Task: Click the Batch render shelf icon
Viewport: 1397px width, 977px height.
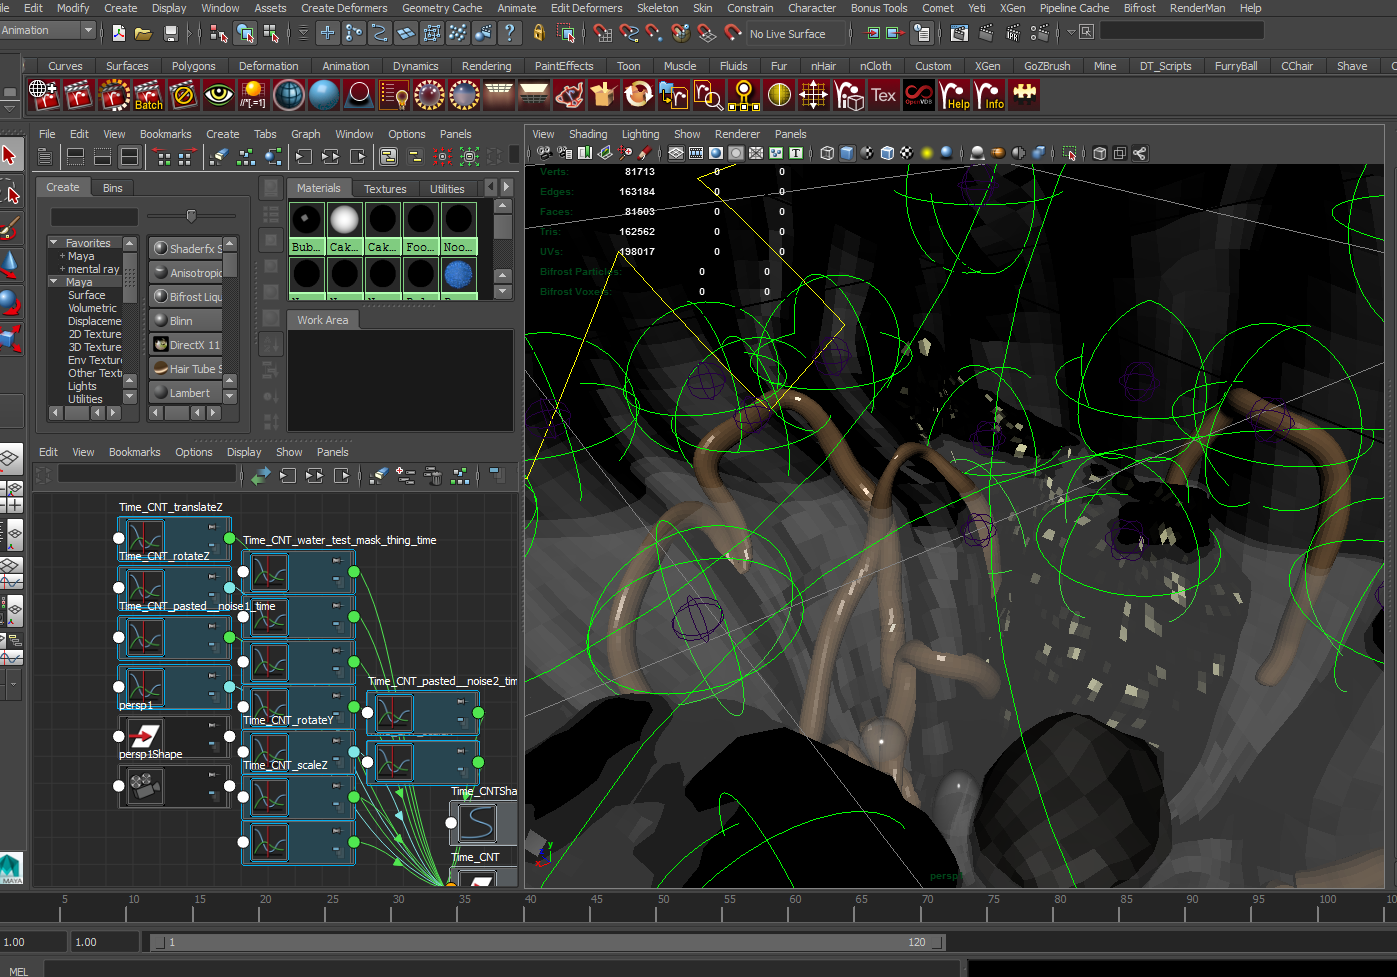Action: point(148,96)
